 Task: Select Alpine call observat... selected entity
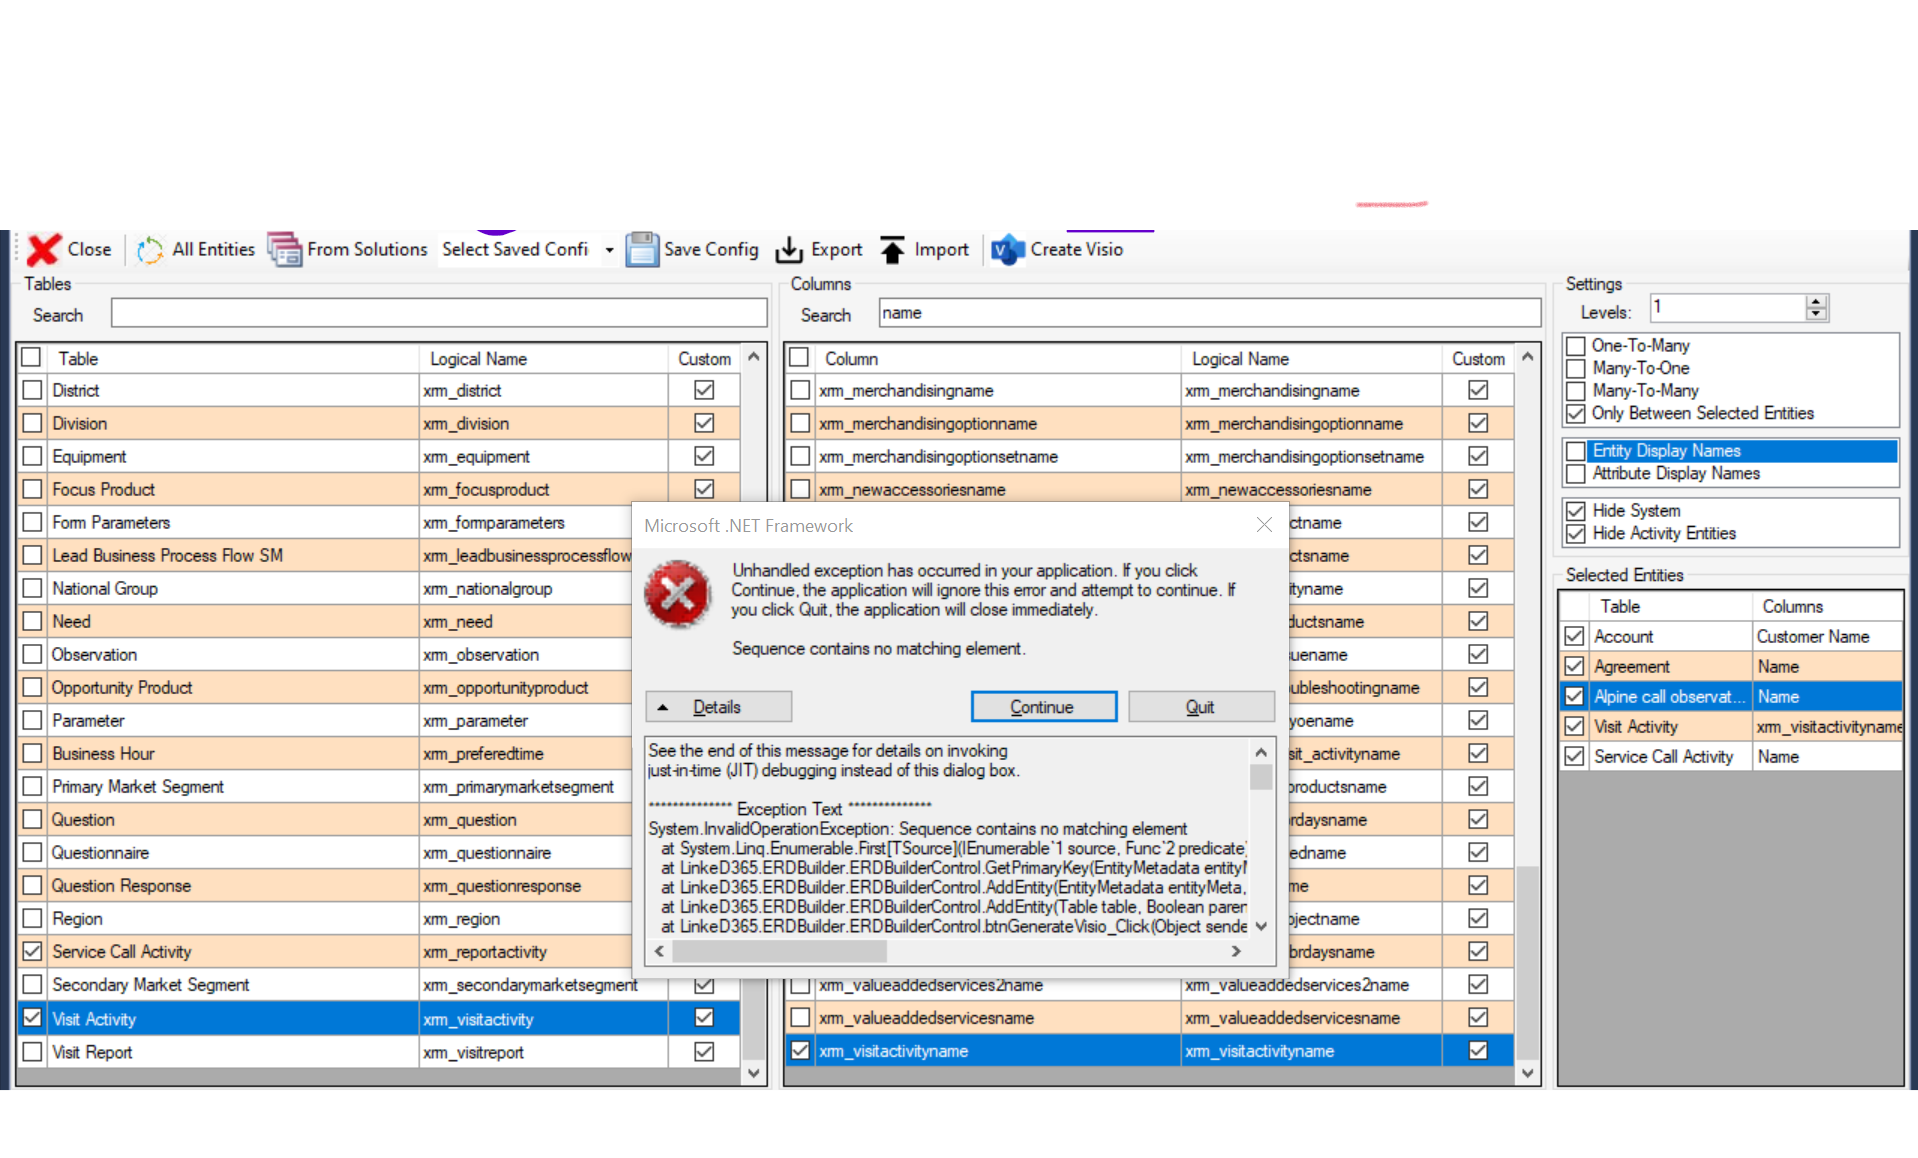tap(1730, 696)
